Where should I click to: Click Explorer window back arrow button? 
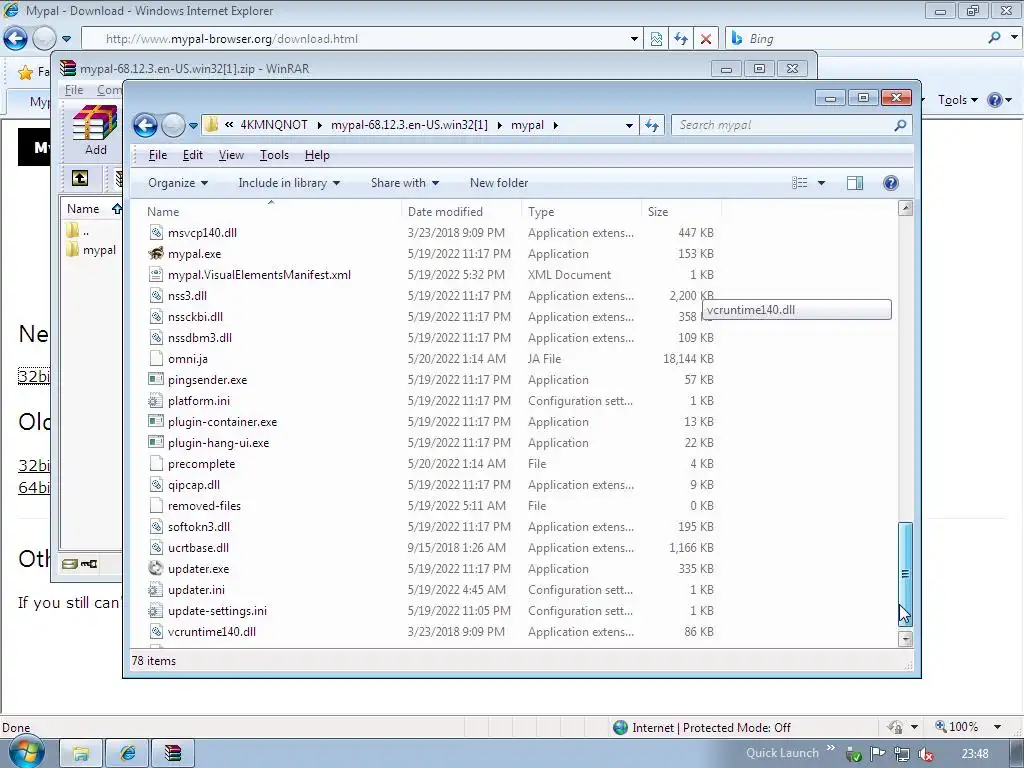pyautogui.click(x=145, y=125)
